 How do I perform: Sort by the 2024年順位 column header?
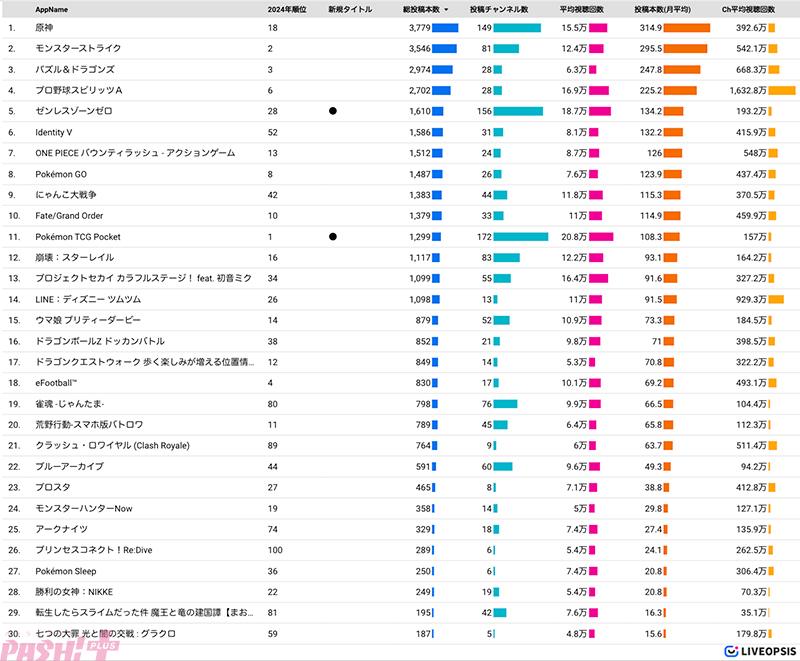[287, 9]
